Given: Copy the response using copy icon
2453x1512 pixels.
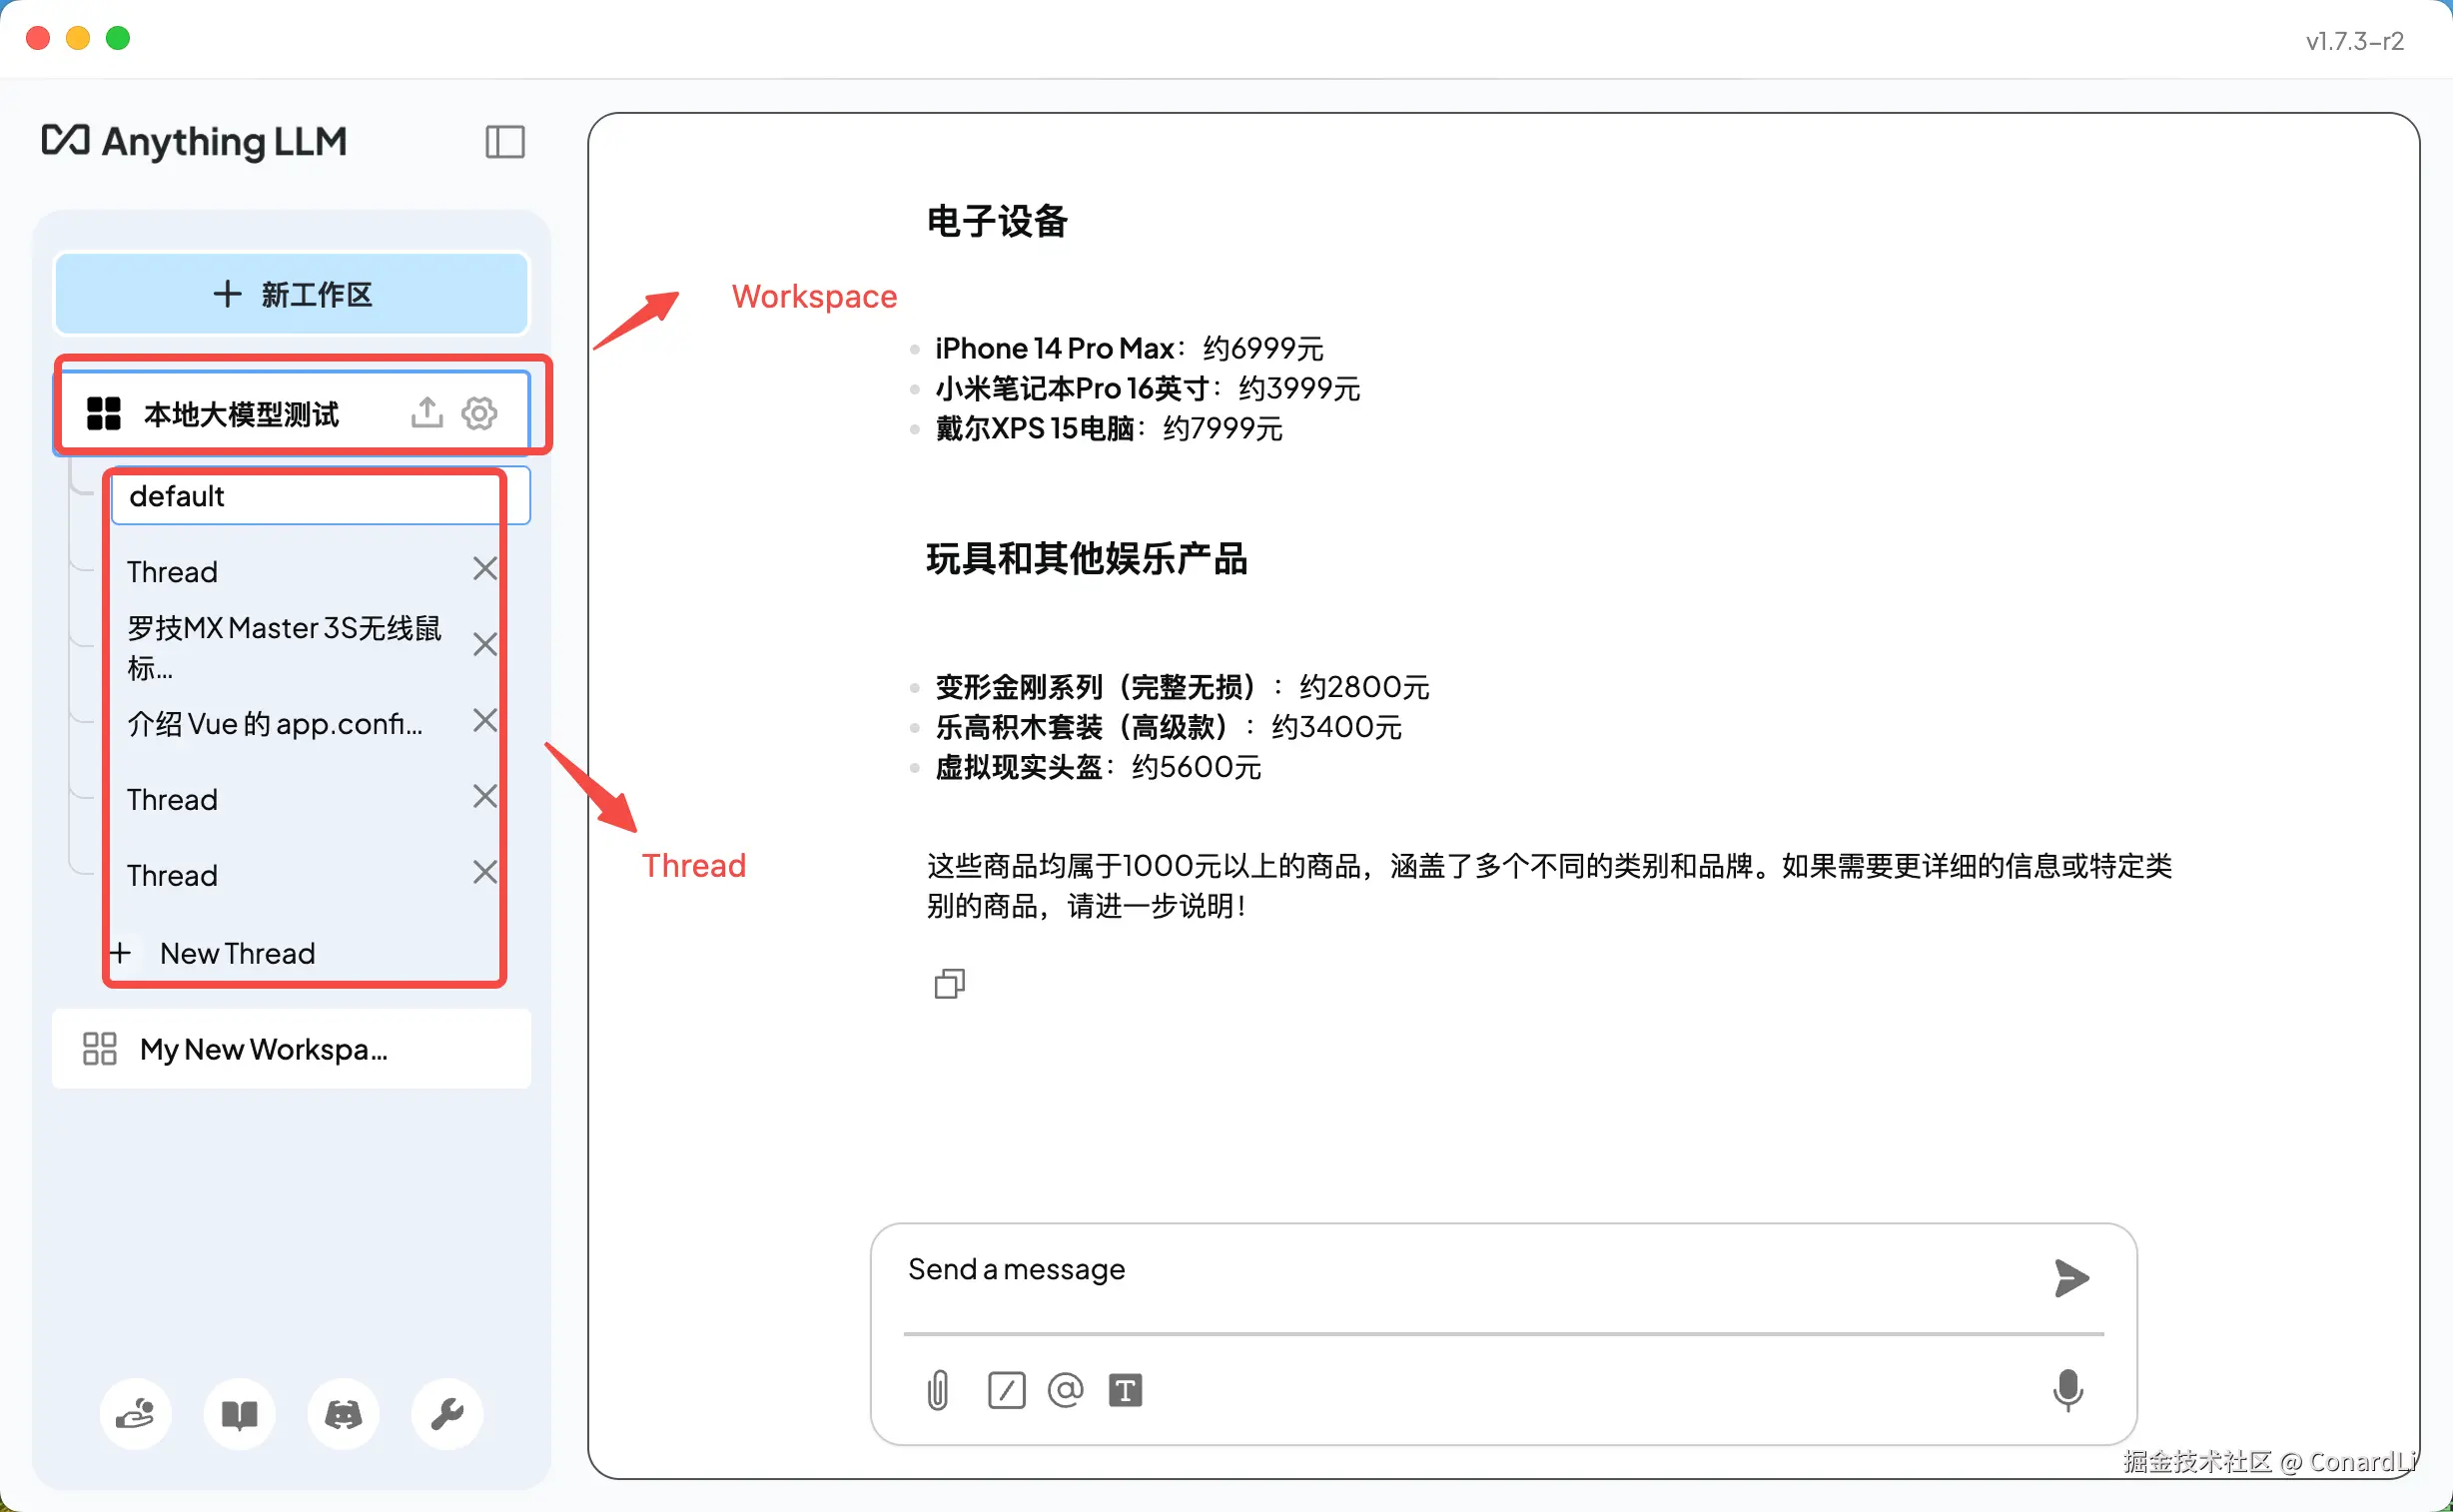Looking at the screenshot, I should [949, 984].
